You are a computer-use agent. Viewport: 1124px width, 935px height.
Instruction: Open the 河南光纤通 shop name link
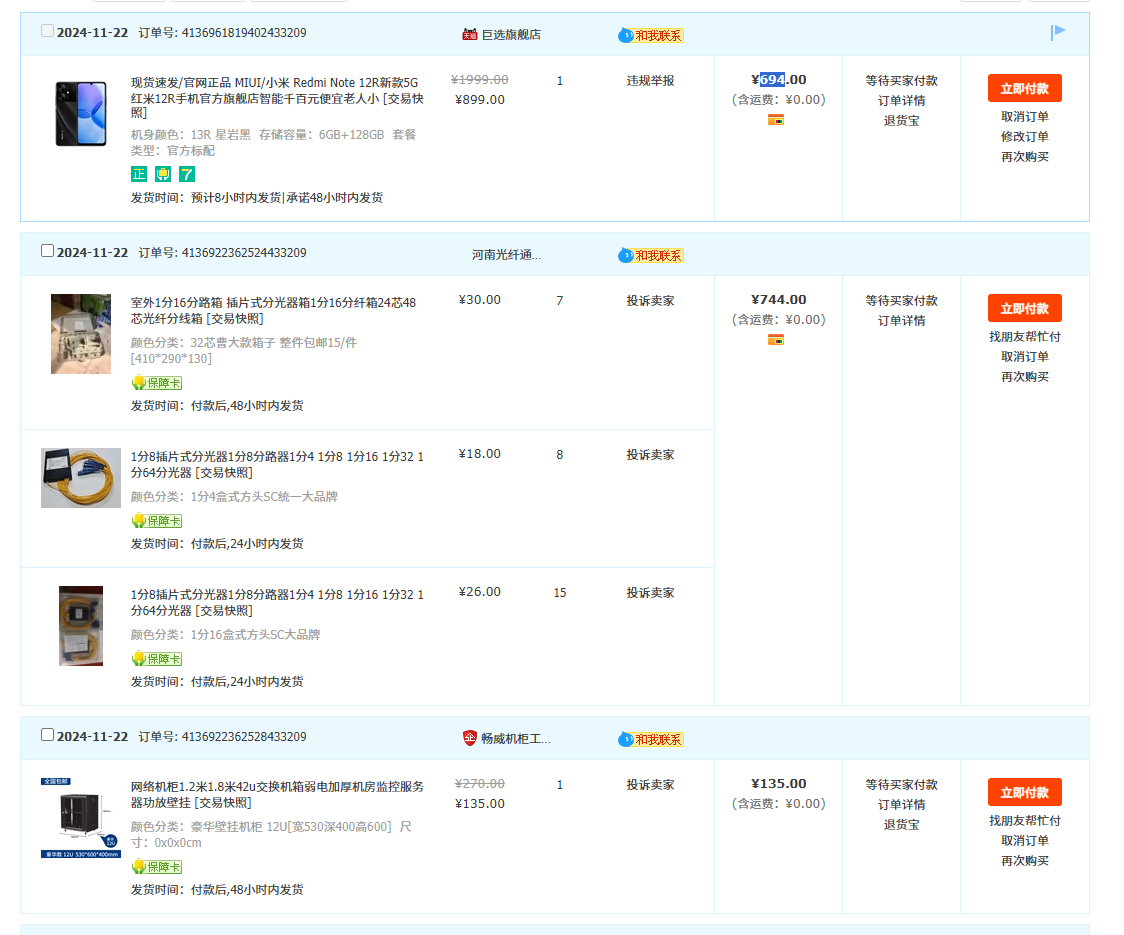point(506,255)
